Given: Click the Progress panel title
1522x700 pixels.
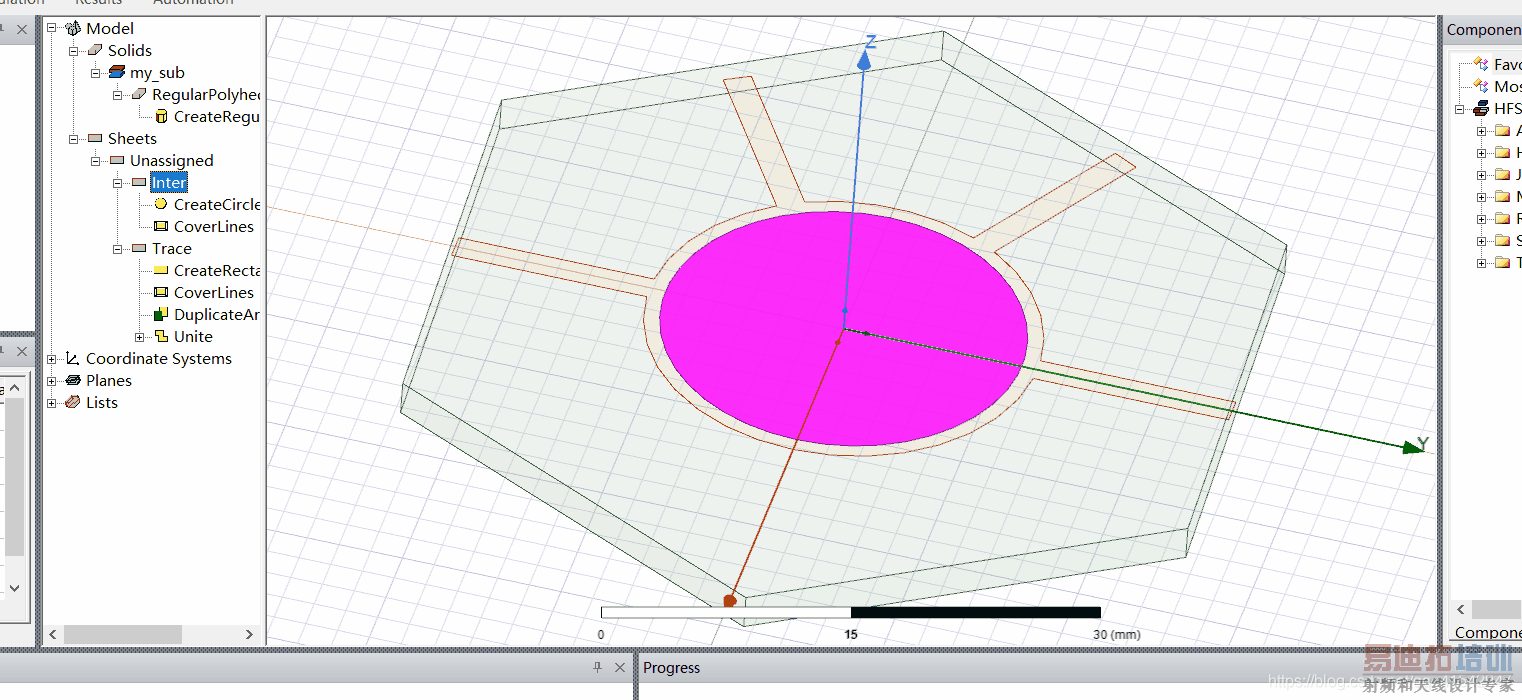Looking at the screenshot, I should coord(671,667).
